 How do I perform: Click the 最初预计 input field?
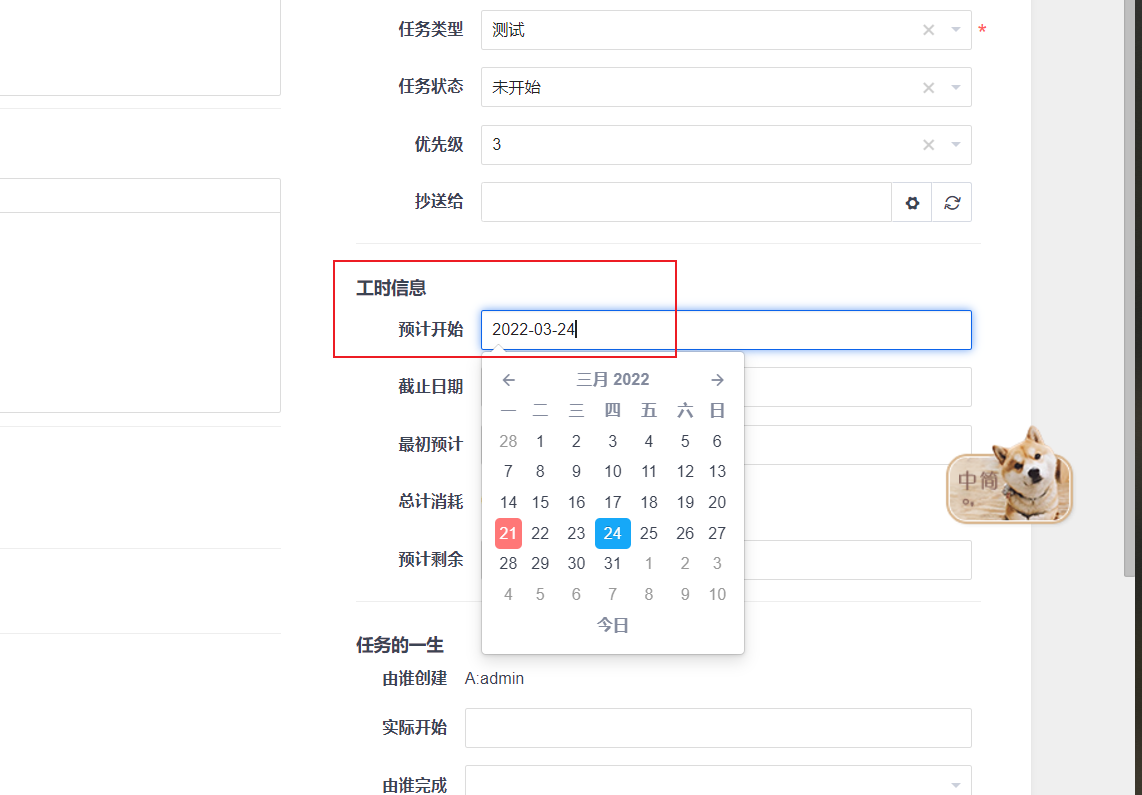click(x=857, y=445)
